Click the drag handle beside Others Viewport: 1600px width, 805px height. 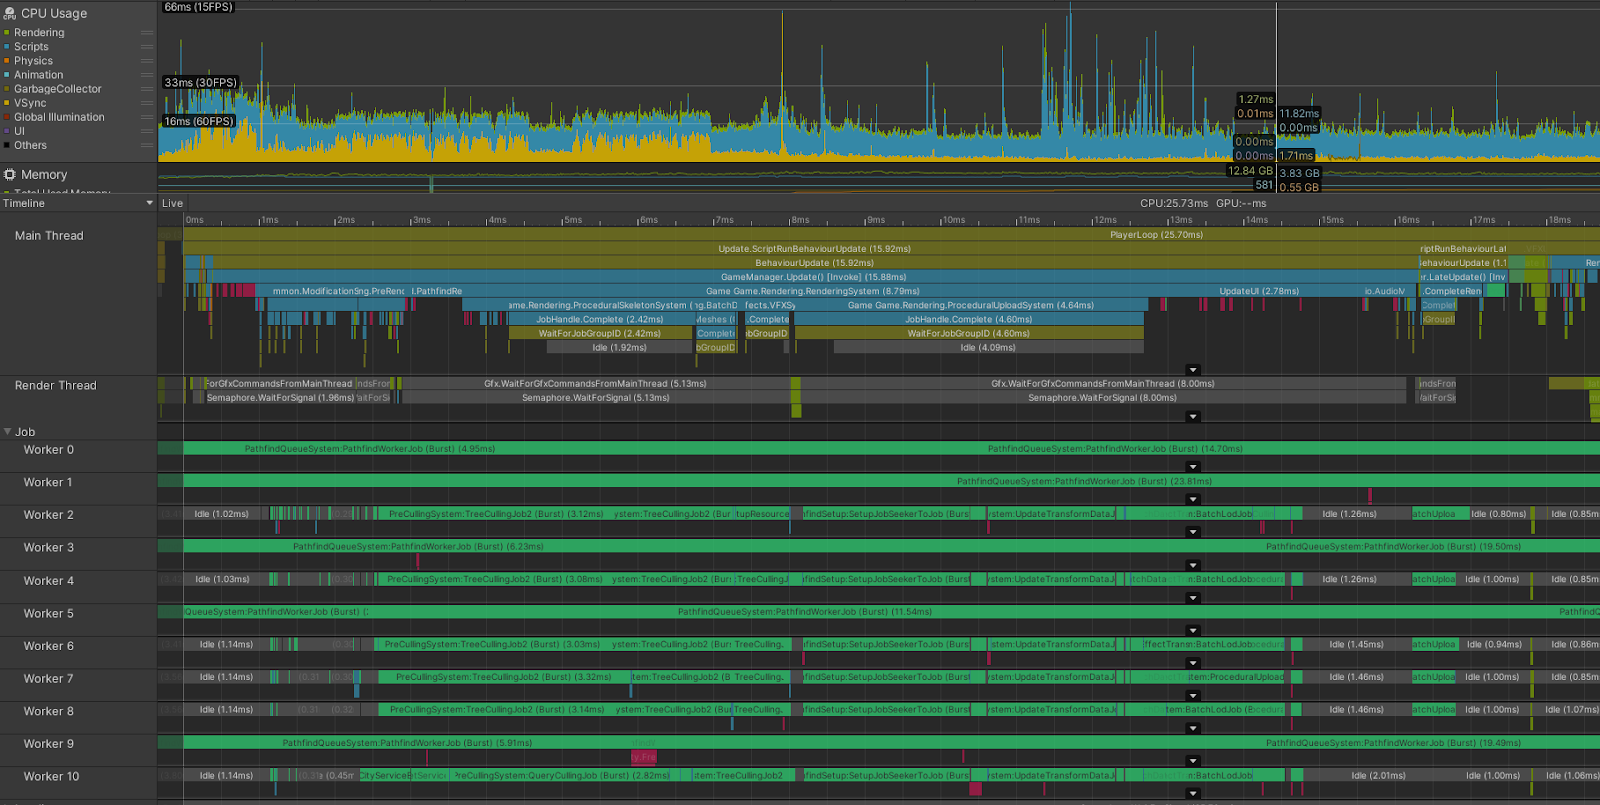point(147,145)
